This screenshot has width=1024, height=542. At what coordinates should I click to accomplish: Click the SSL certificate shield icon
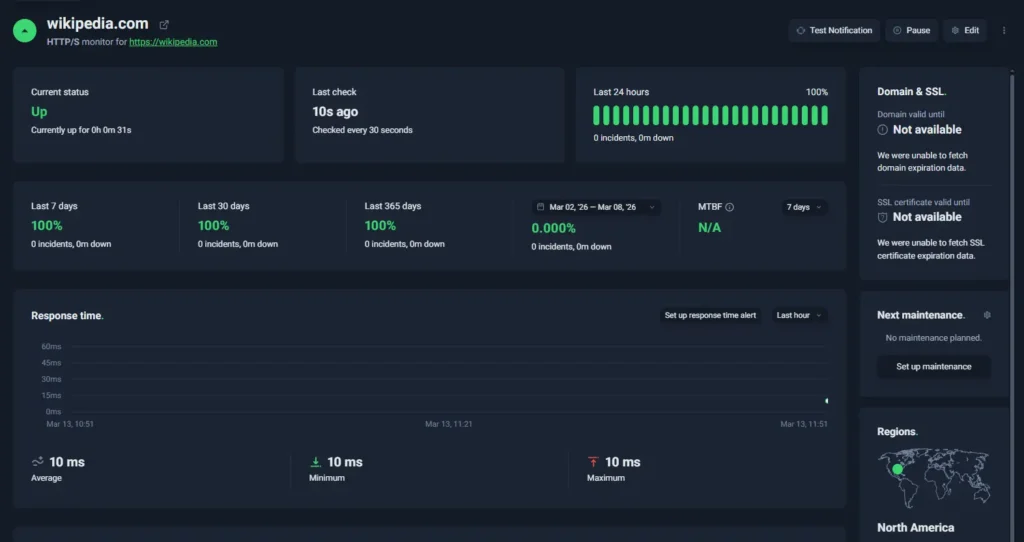882,217
